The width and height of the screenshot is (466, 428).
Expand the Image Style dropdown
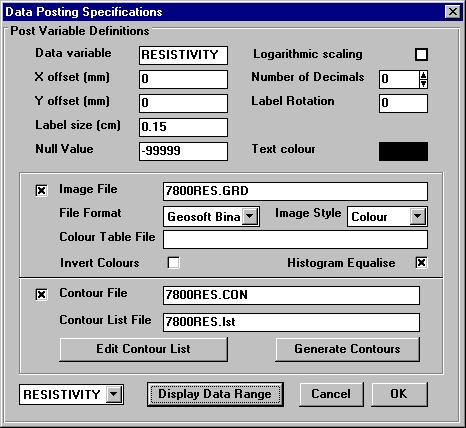[x=418, y=217]
